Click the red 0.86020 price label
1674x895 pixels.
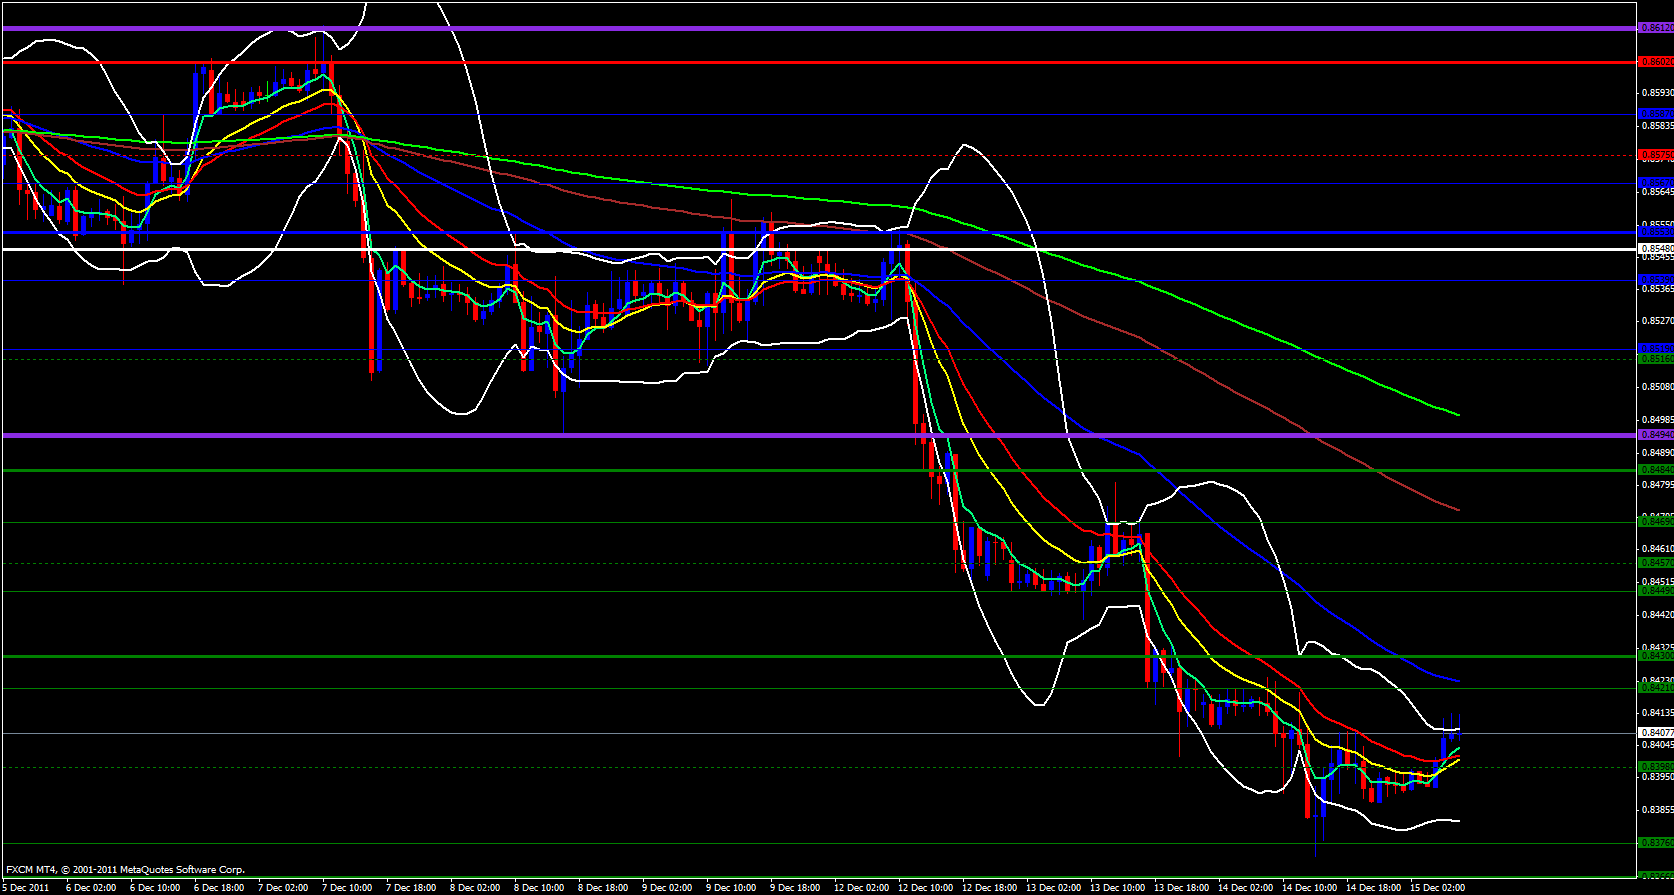pos(1656,62)
